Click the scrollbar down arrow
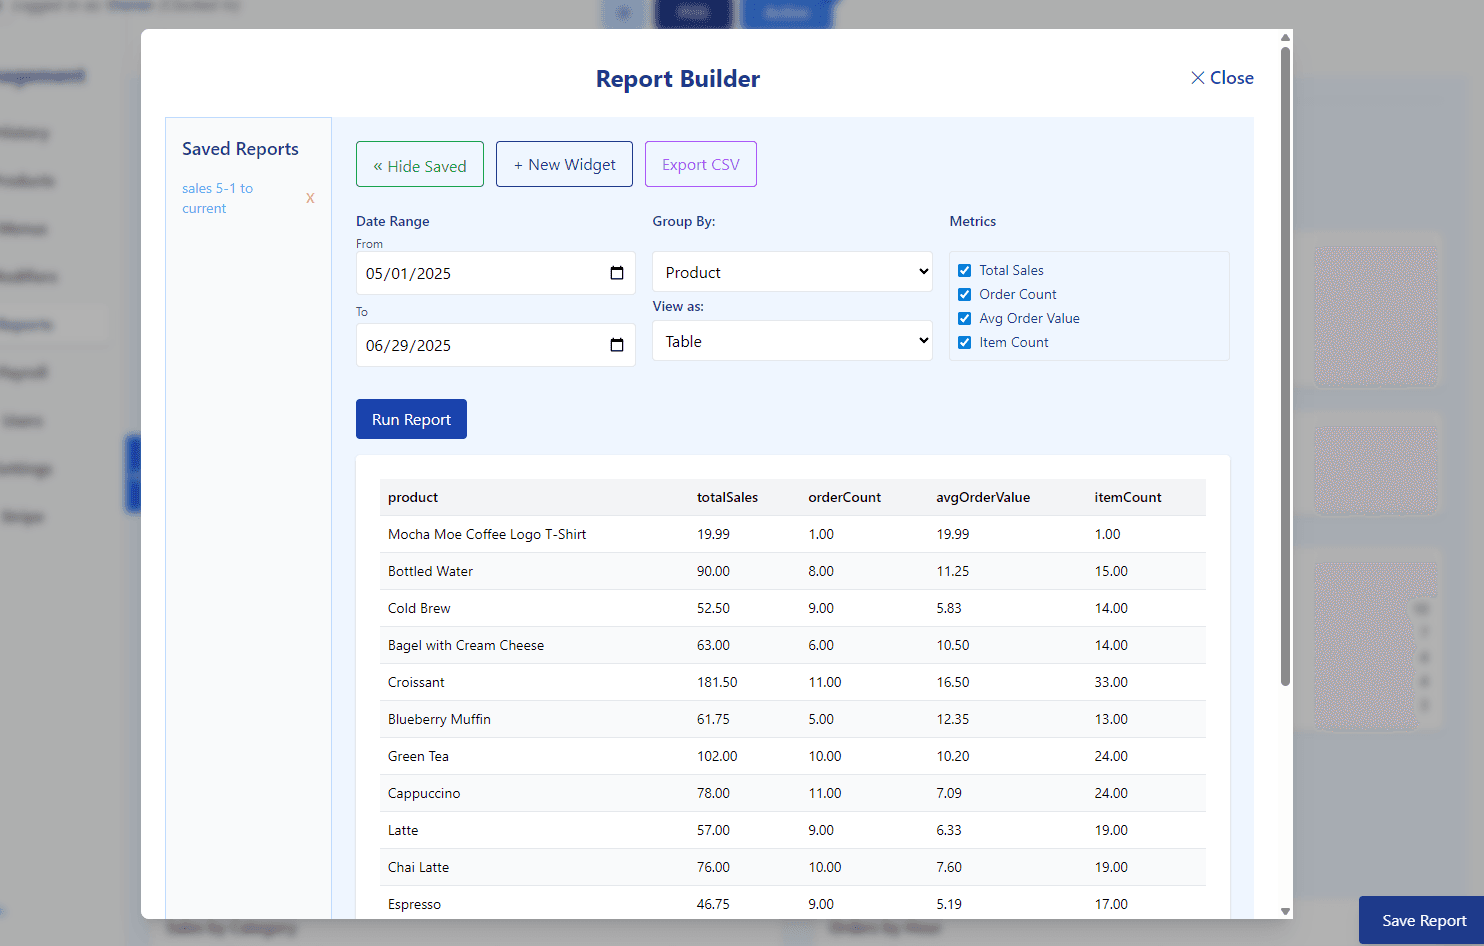The width and height of the screenshot is (1484, 946). 1285,911
